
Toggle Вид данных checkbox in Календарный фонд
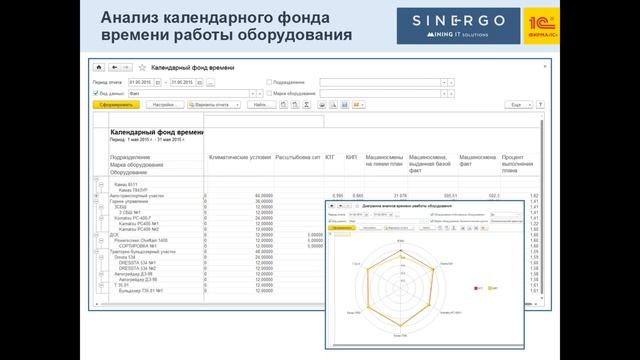coord(96,93)
